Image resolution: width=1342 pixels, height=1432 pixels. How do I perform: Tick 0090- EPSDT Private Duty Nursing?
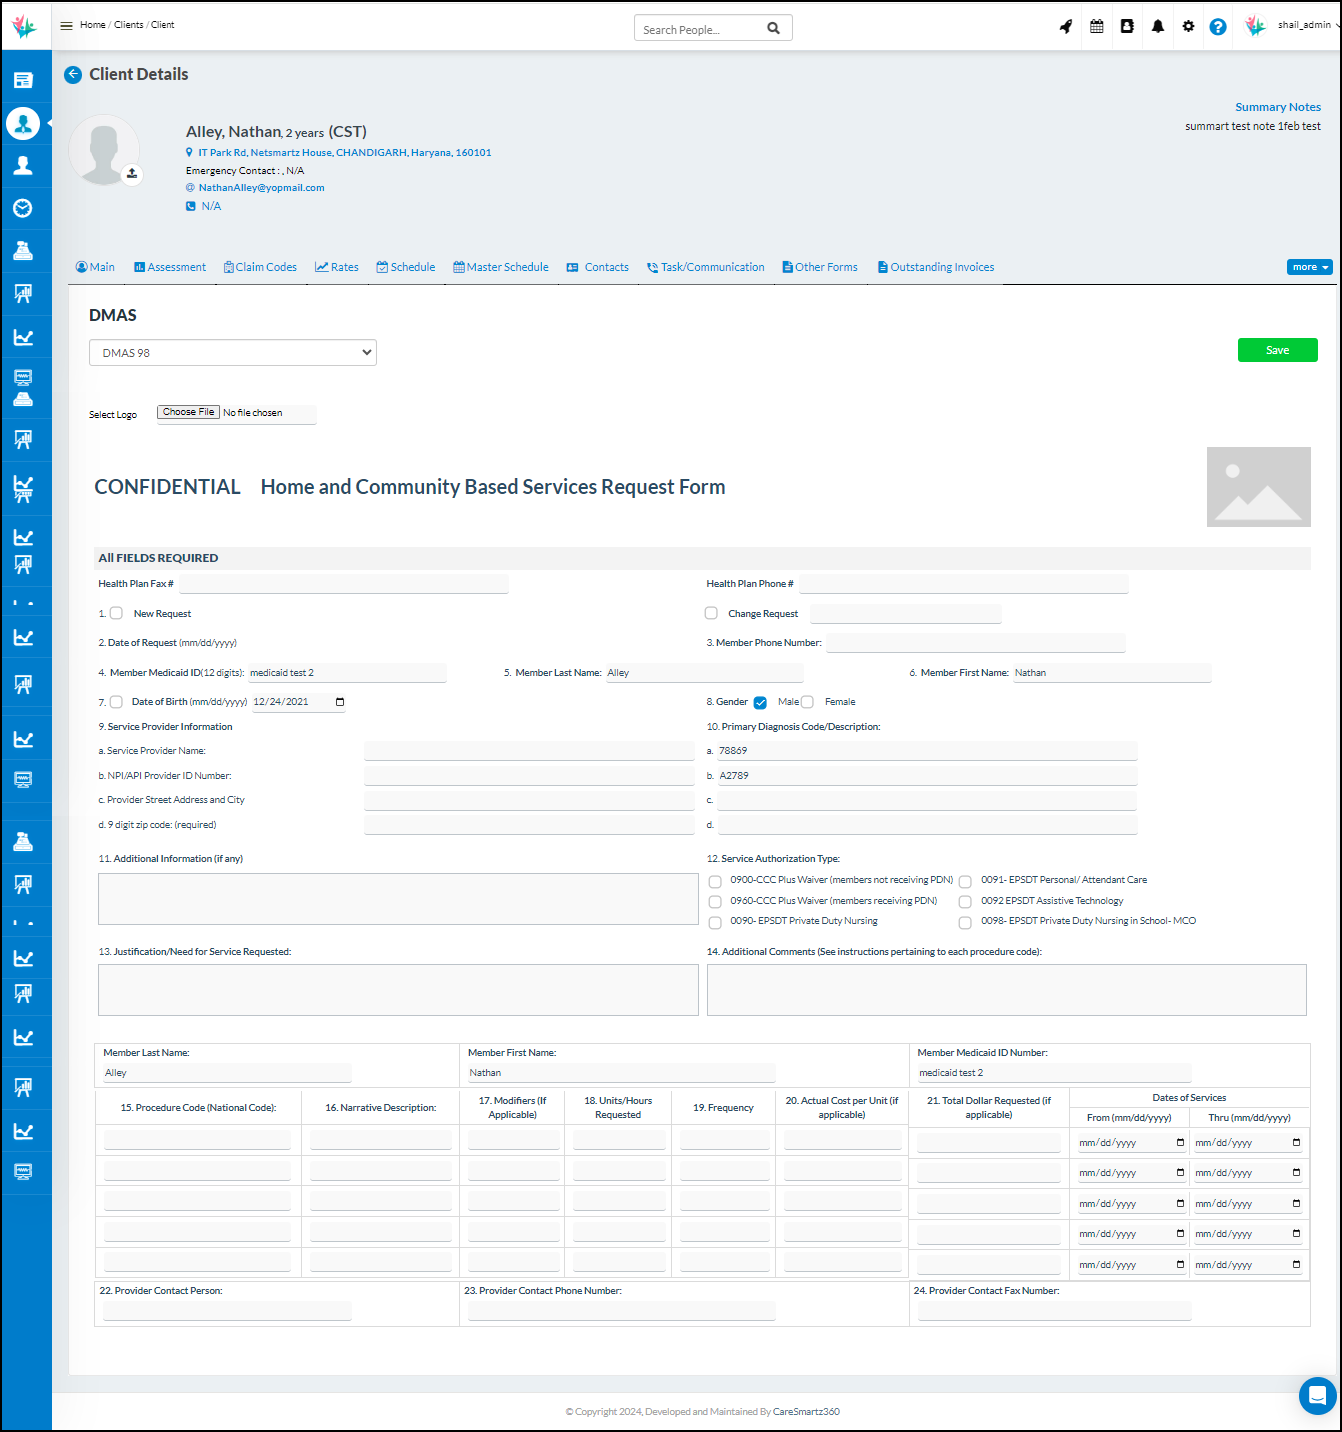point(715,922)
